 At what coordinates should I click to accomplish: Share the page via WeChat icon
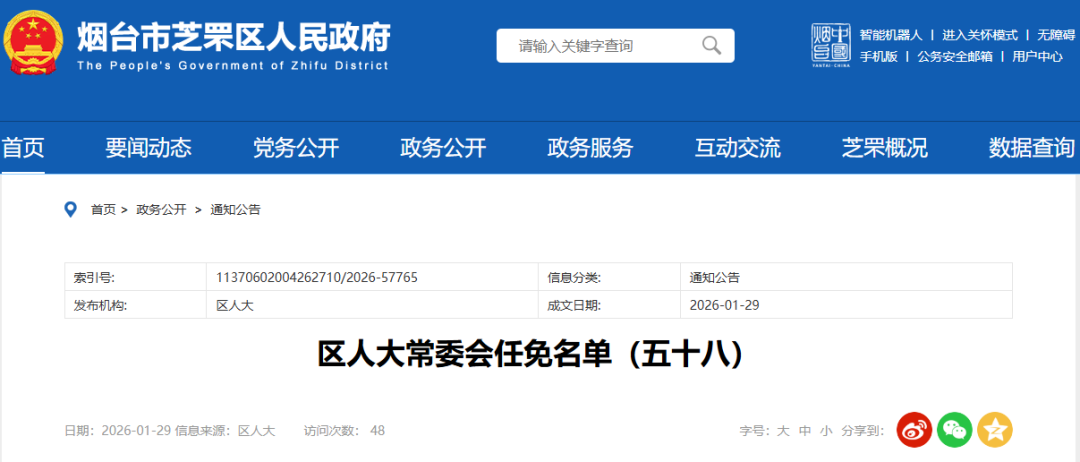click(x=954, y=430)
